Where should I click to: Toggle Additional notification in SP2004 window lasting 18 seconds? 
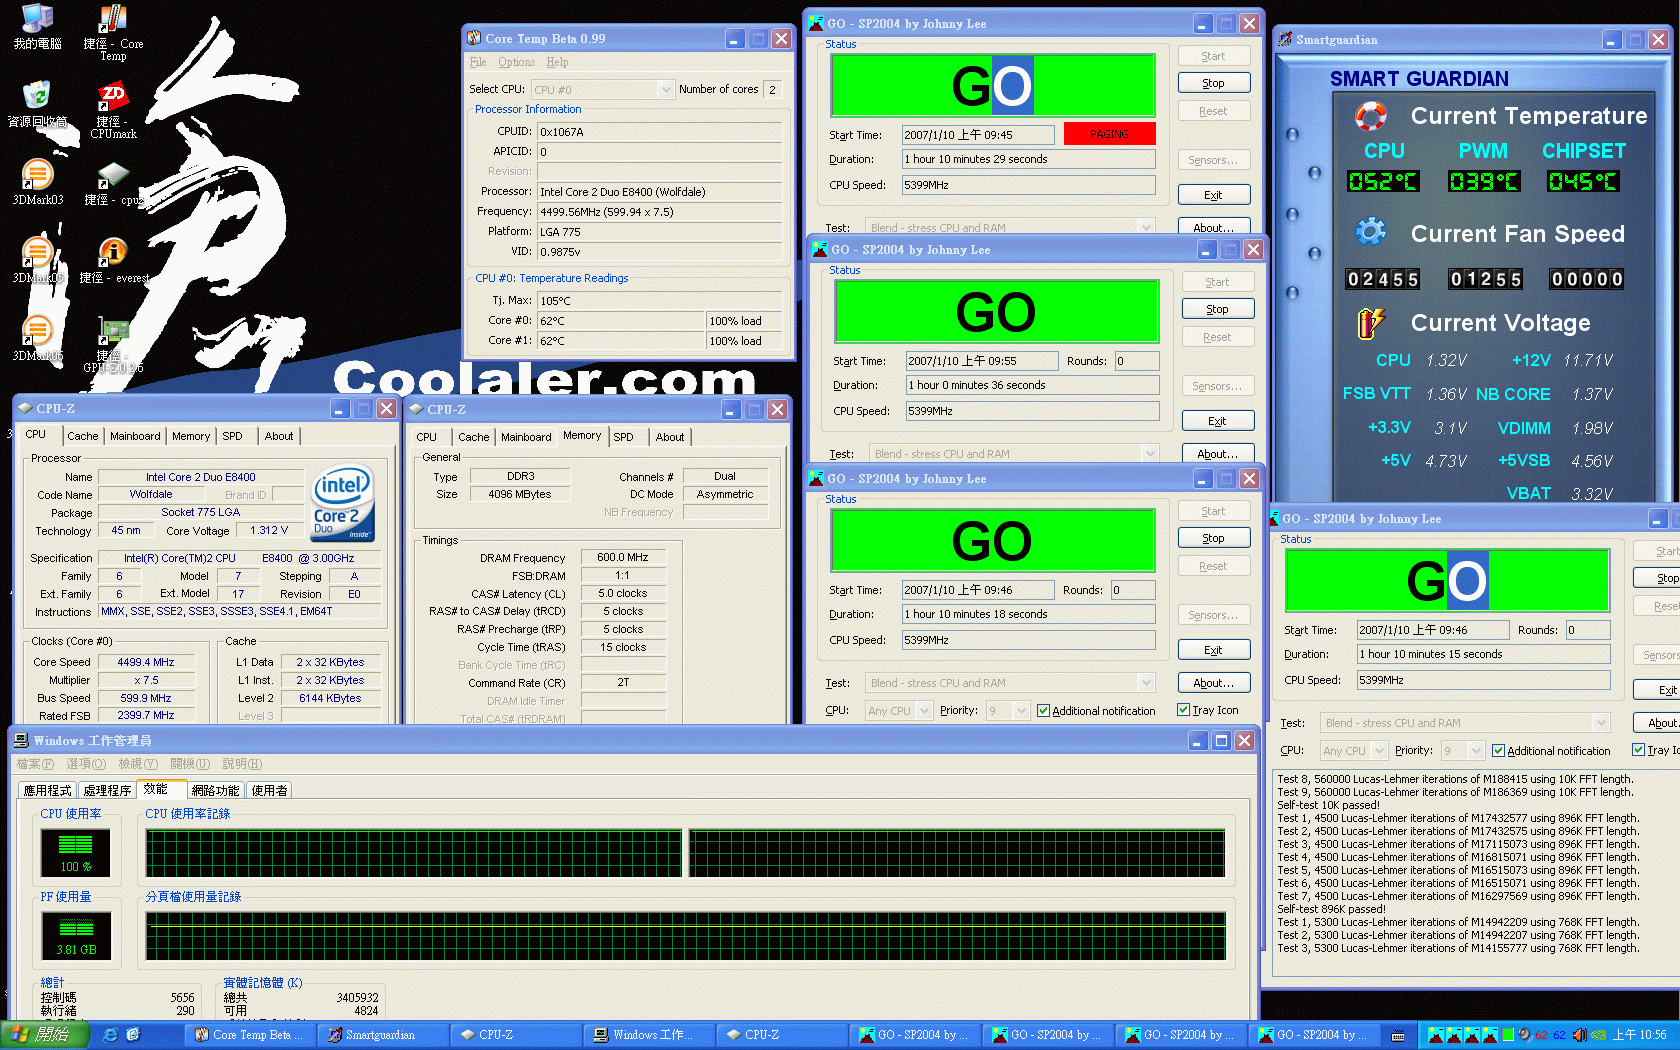(1043, 711)
